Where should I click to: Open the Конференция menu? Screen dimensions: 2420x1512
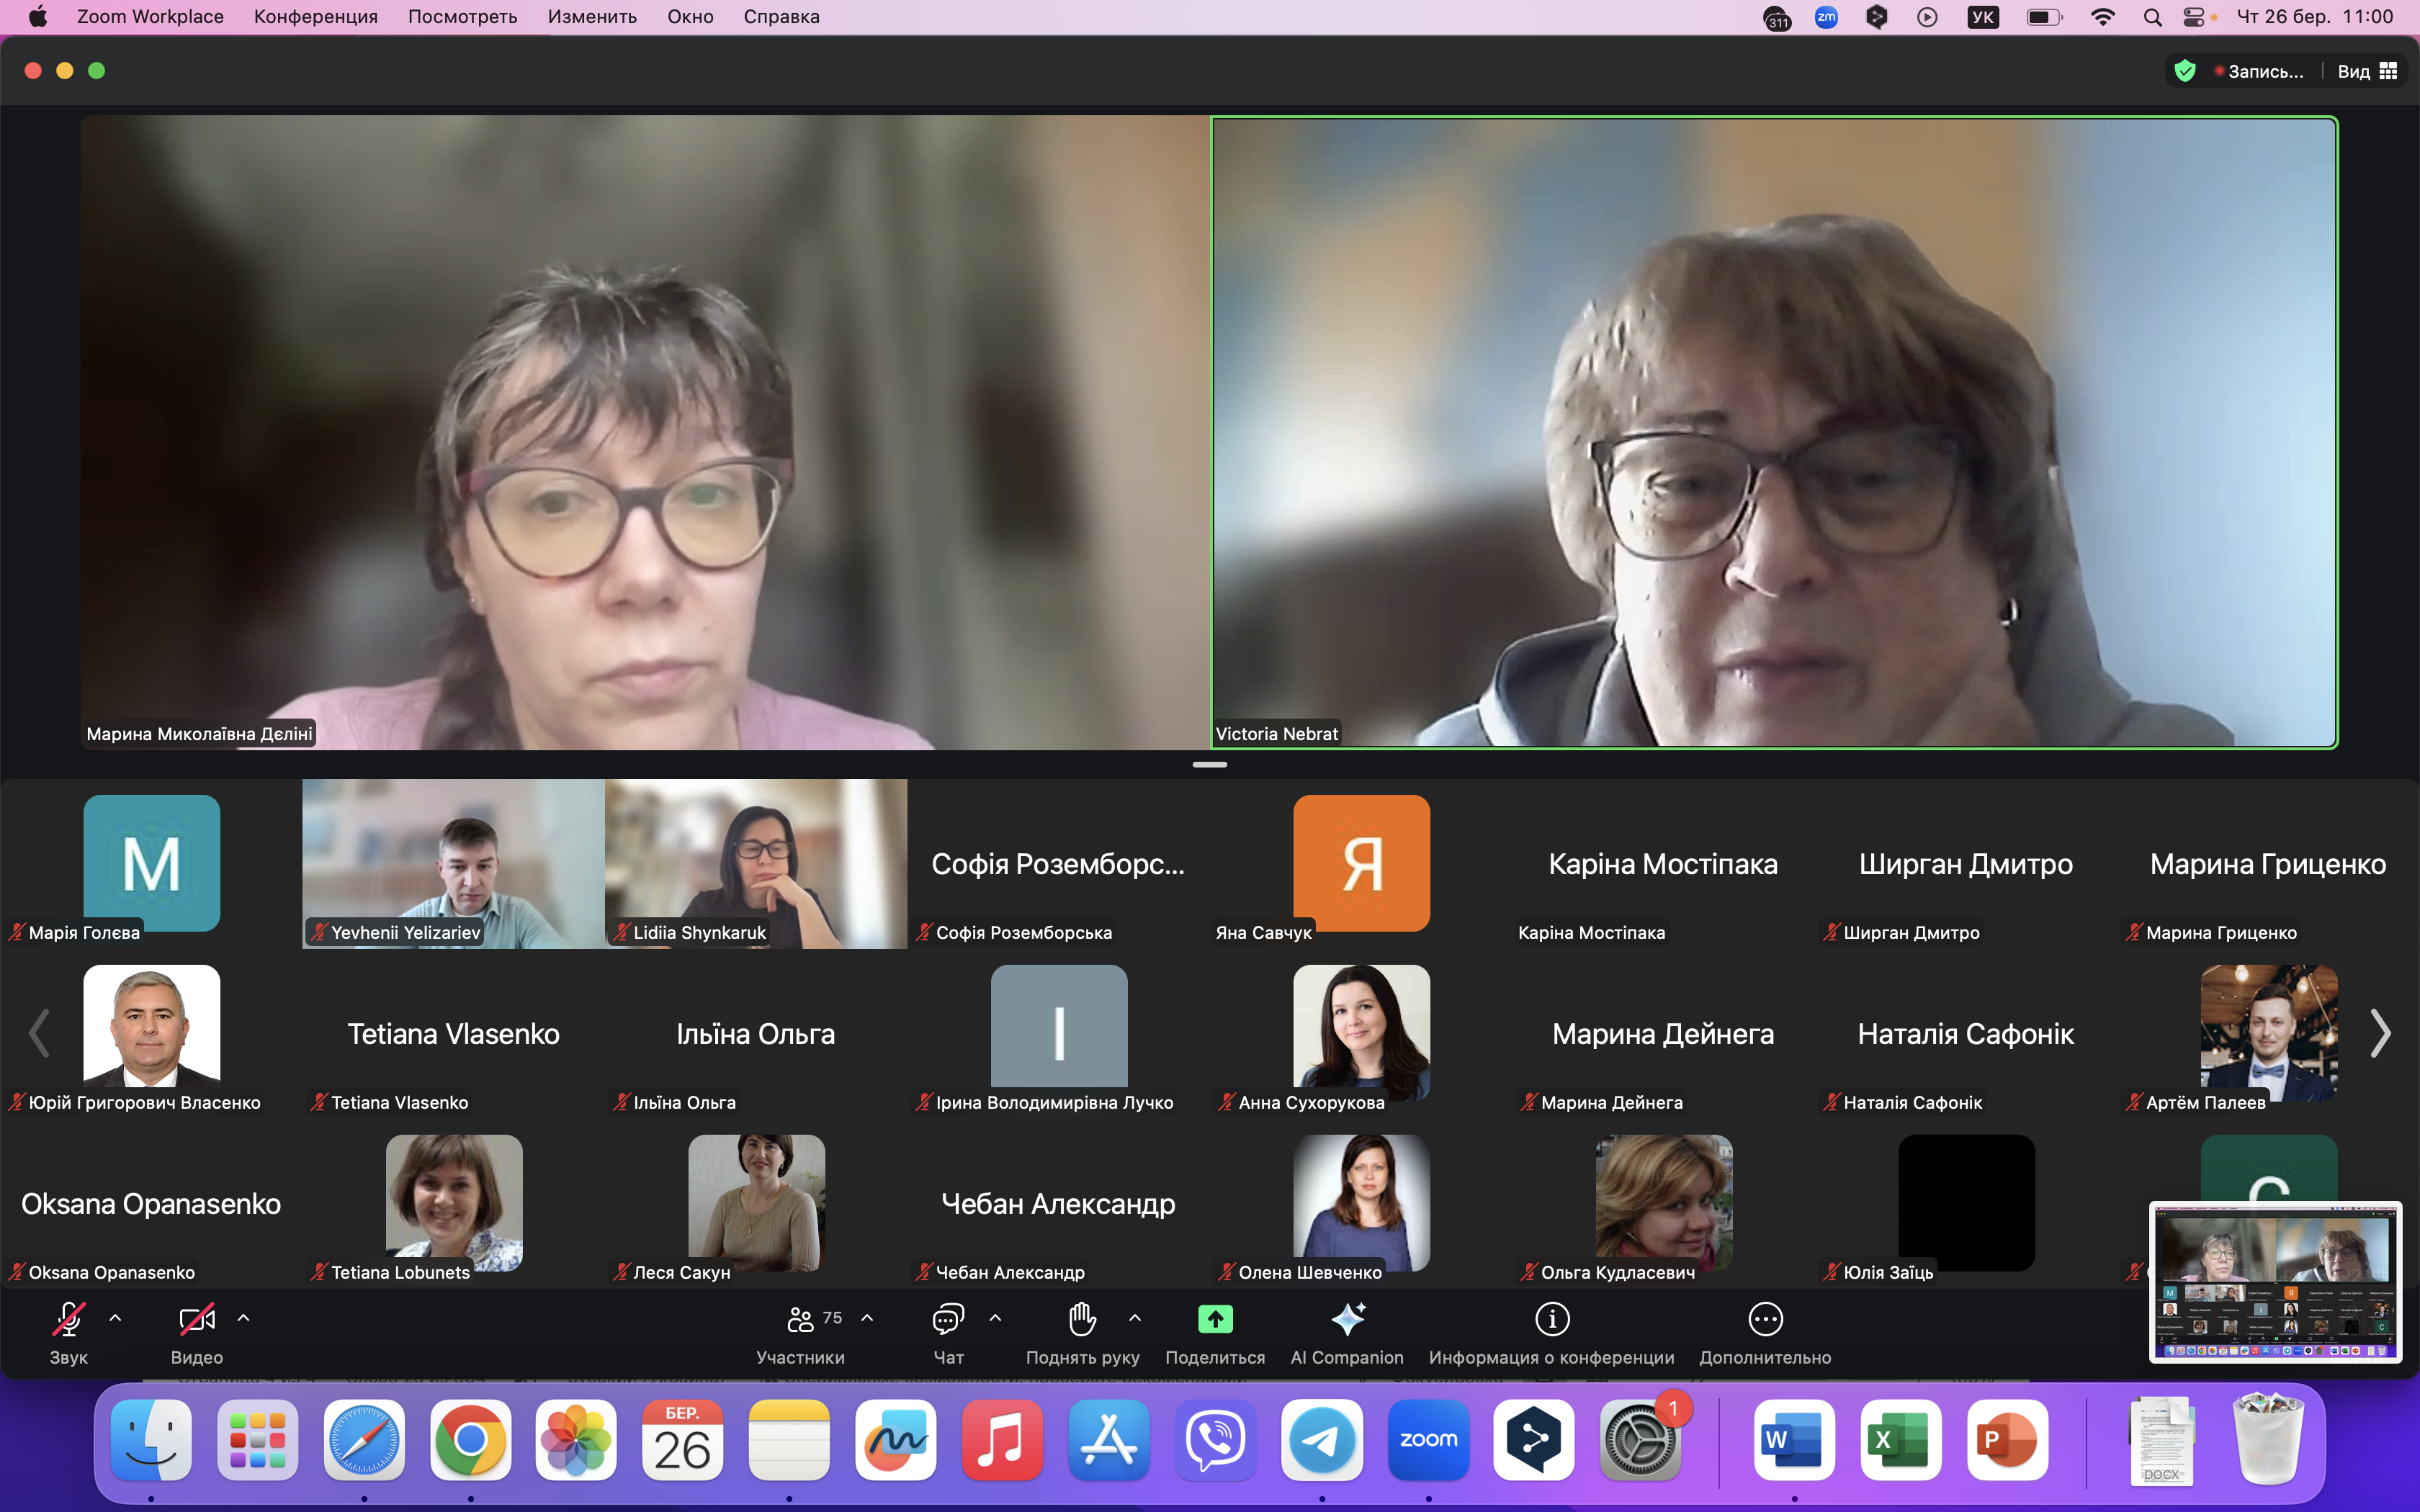pos(315,17)
